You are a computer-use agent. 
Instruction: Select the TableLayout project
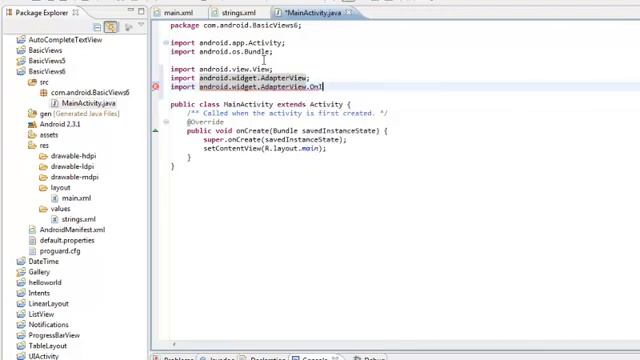48,346
